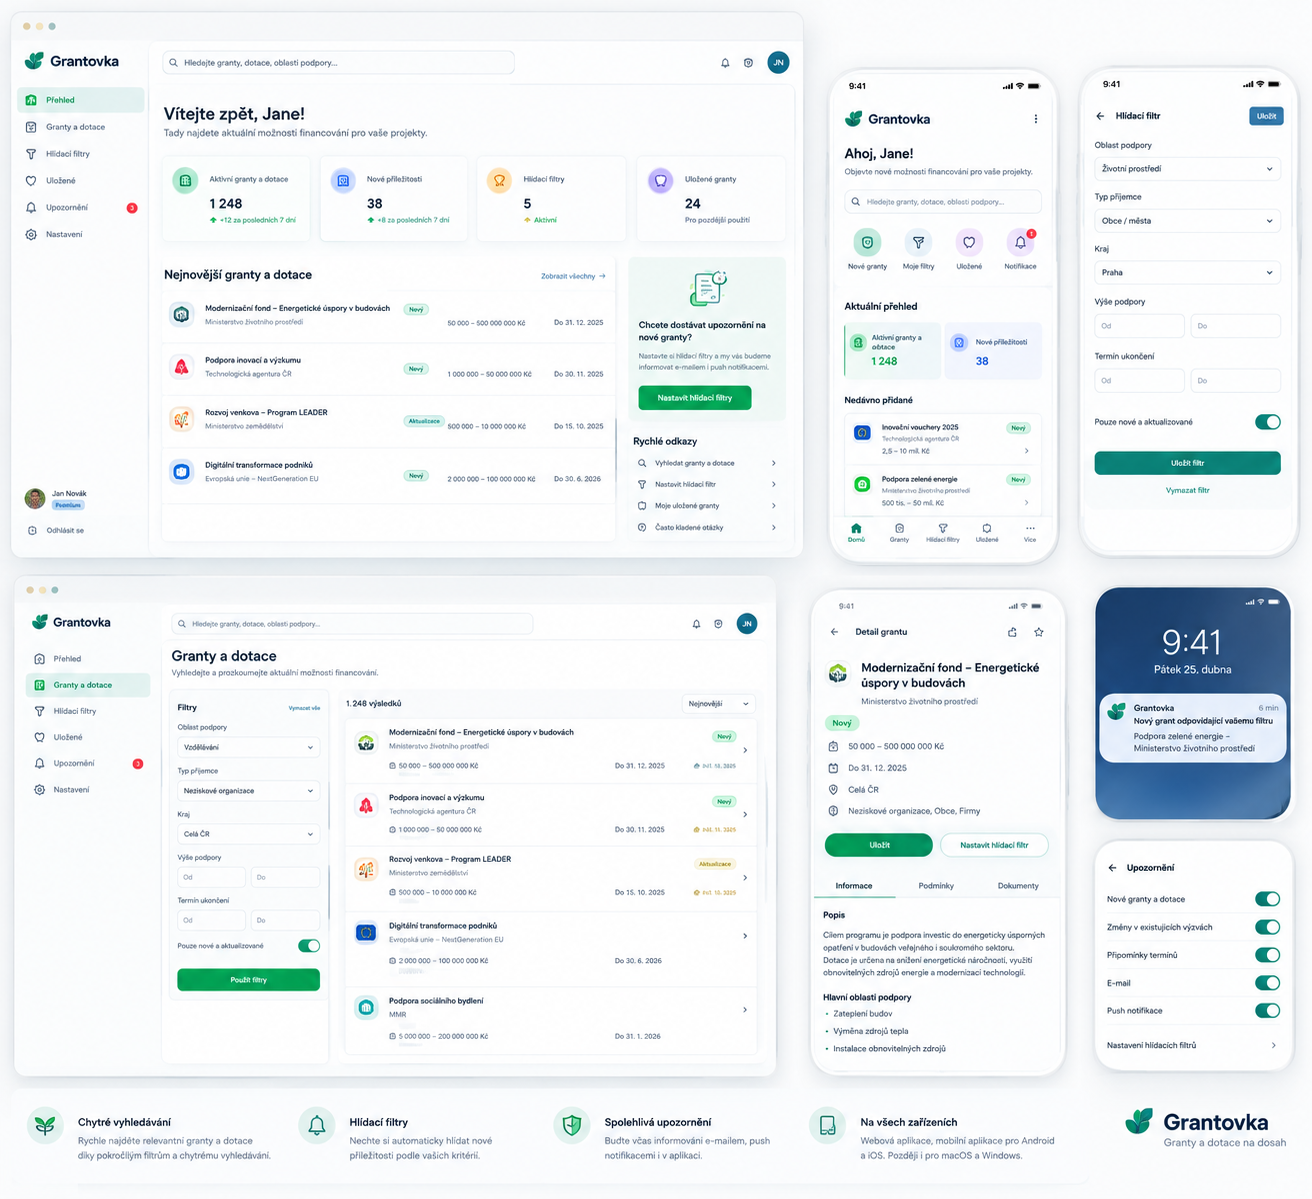The width and height of the screenshot is (1312, 1199).
Task: Switch to the Podmínky tab
Action: (936, 886)
